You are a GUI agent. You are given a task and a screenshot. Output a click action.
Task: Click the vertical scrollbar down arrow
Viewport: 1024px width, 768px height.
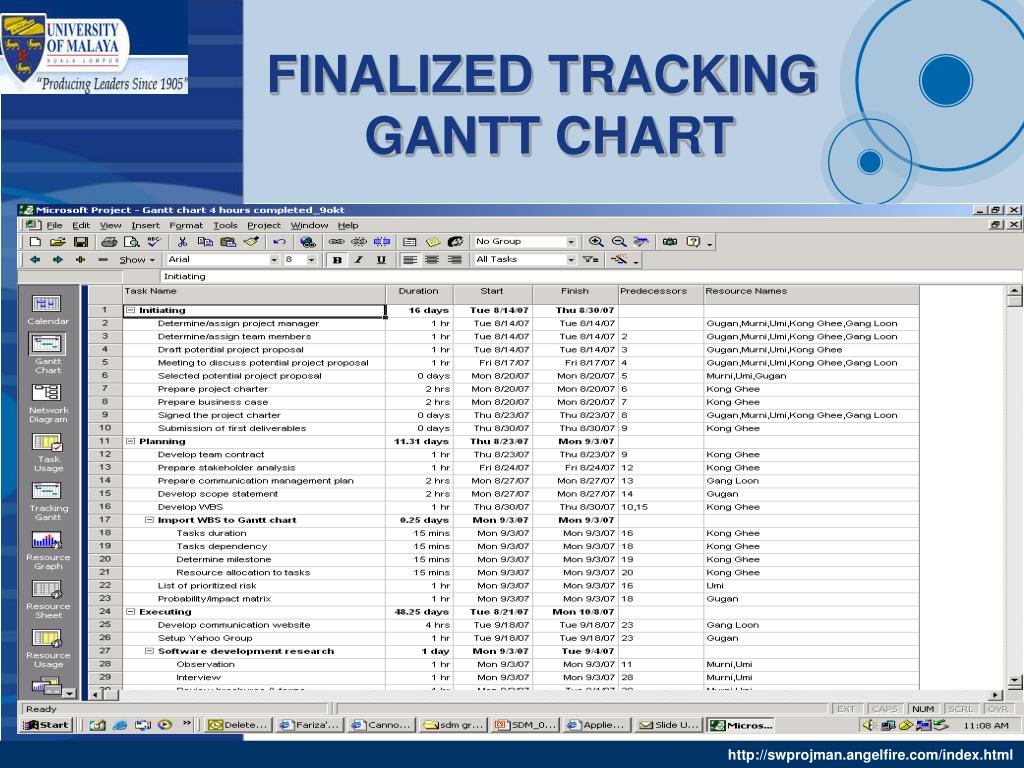point(1014,682)
